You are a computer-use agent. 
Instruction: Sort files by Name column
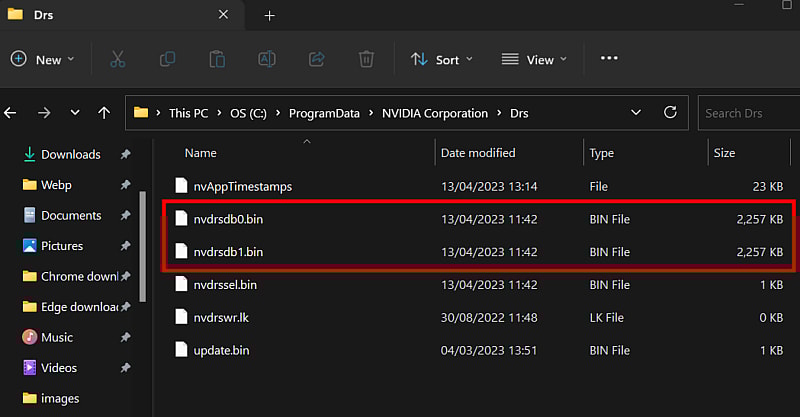pos(201,153)
